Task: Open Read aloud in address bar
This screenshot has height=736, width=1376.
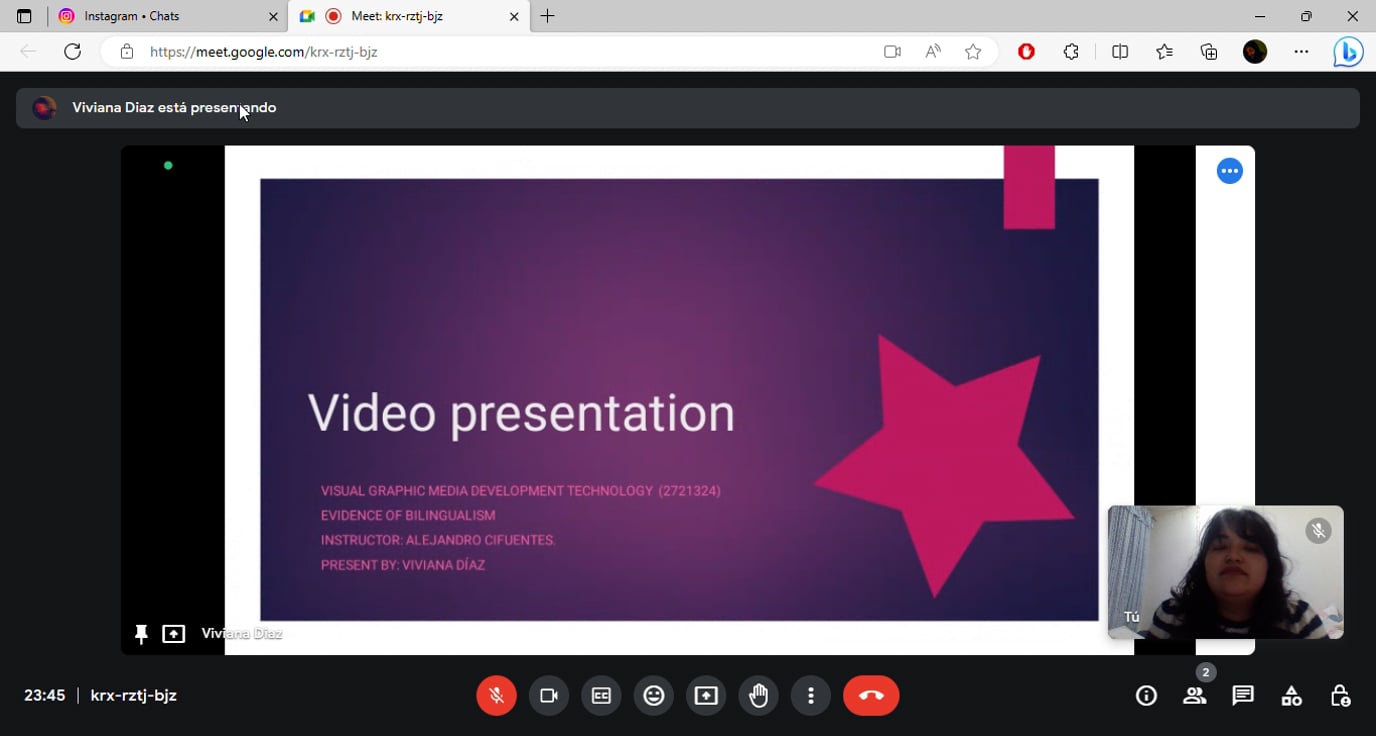Action: 933,52
